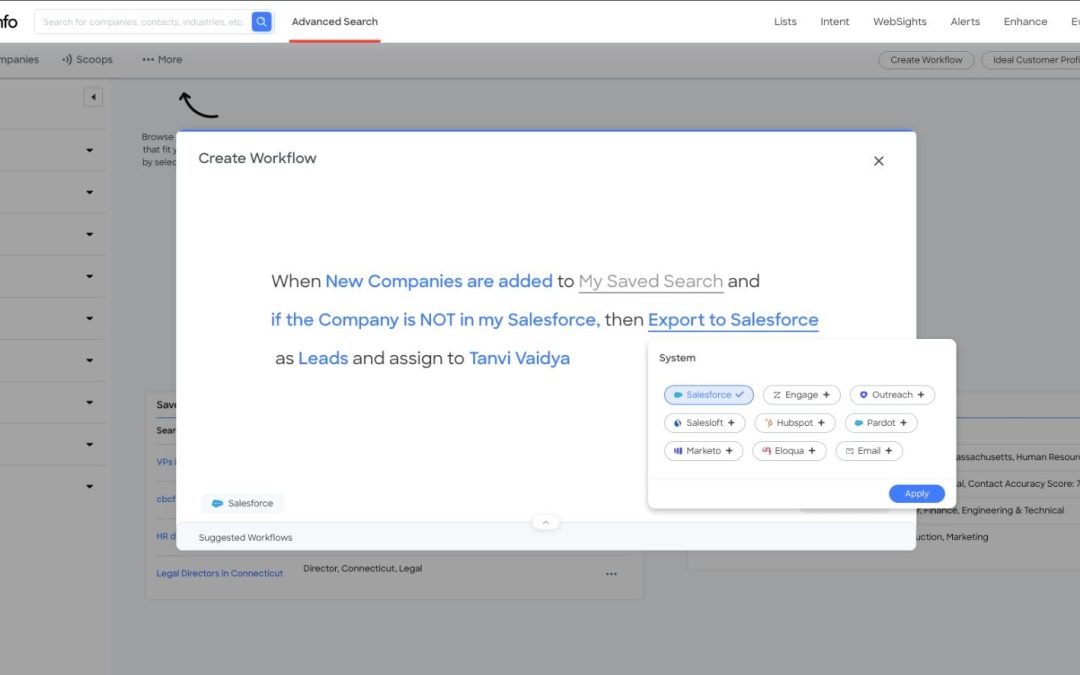The image size is (1080, 675).
Task: Click the Suggested Workflows label
Action: tap(245, 537)
